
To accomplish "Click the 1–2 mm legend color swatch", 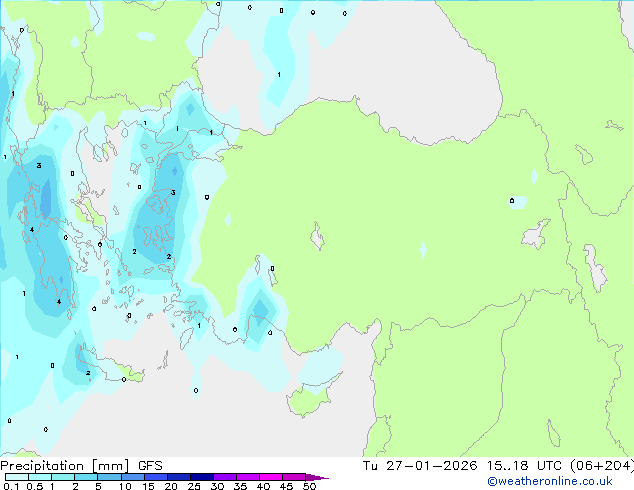I will (63, 477).
